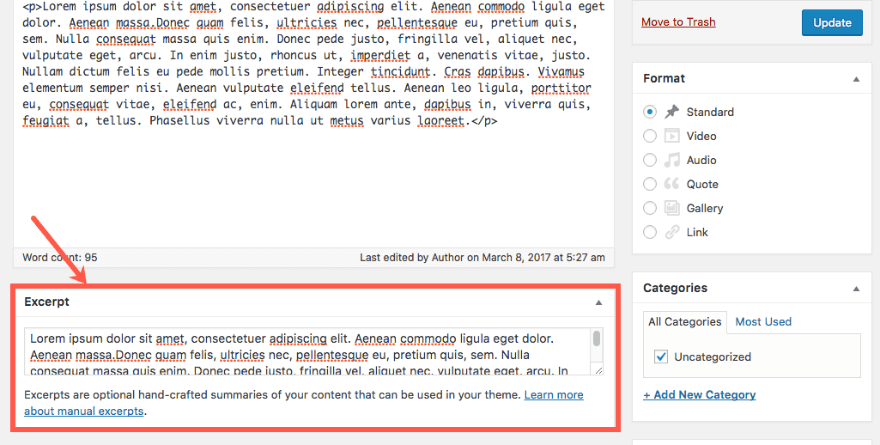Click the Video format icon

672,136
